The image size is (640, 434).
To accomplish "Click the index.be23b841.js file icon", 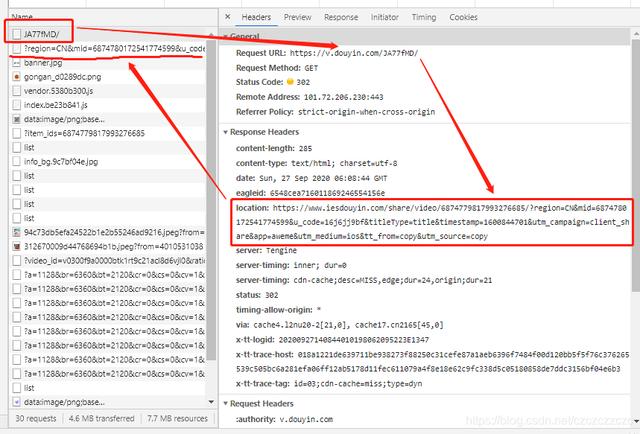I will 16,104.
